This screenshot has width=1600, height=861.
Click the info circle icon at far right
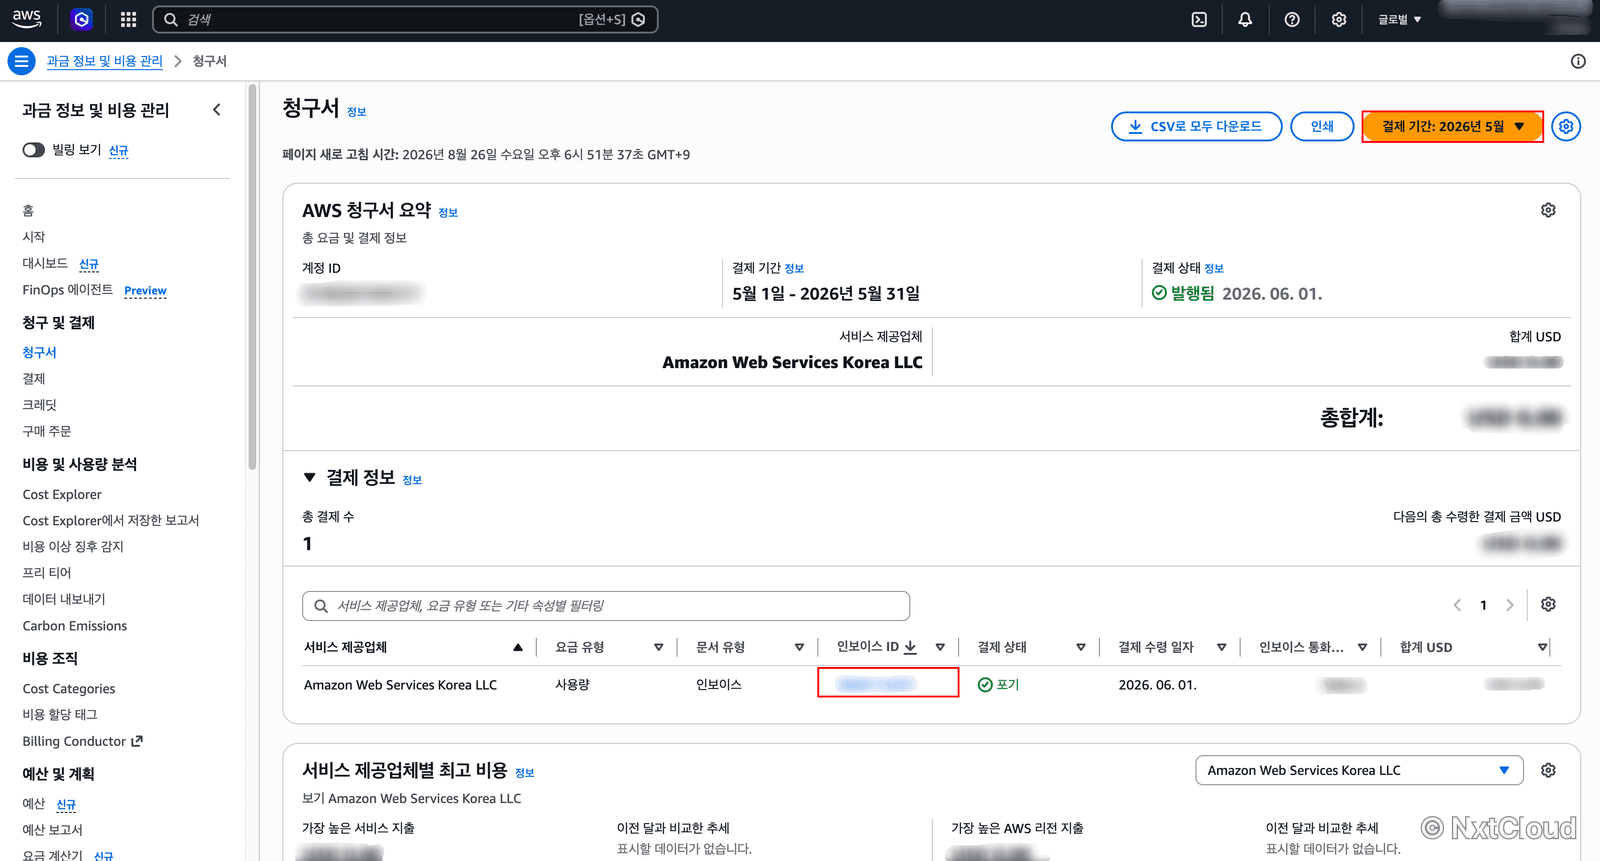tap(1578, 61)
